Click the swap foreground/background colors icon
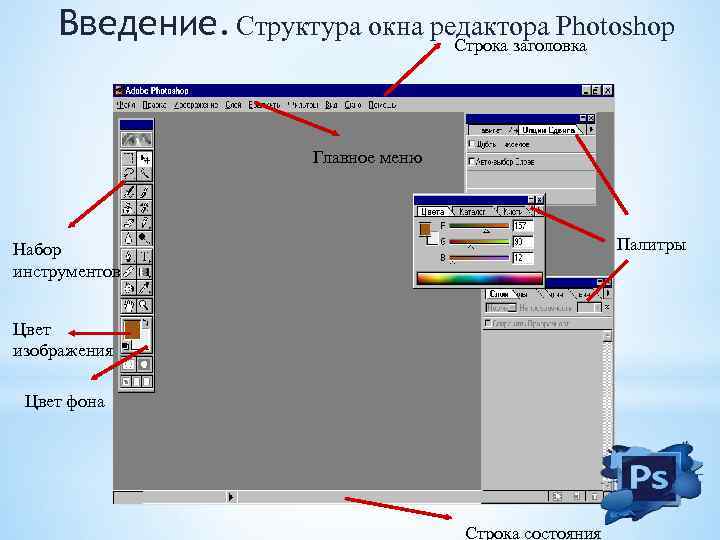Screen dimensions: 720x540 (x=146, y=323)
